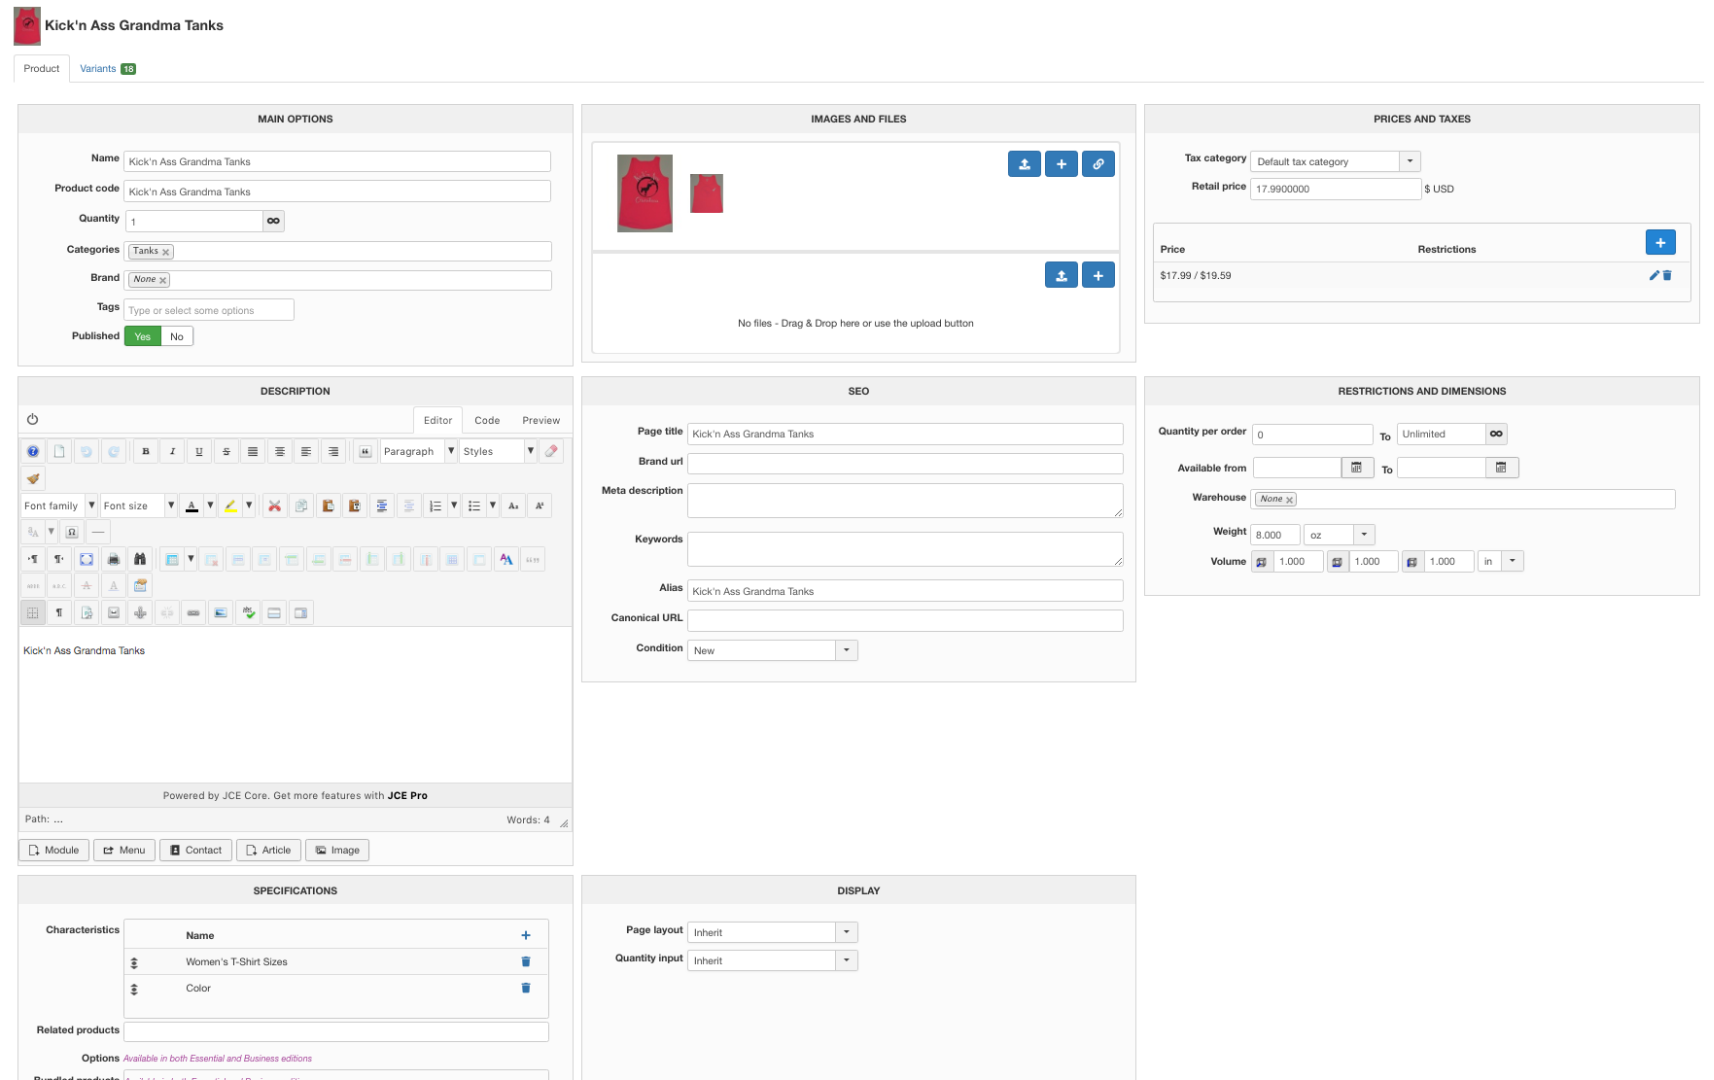Select the Editor tab
This screenshot has width=1714, height=1080.
tap(438, 421)
